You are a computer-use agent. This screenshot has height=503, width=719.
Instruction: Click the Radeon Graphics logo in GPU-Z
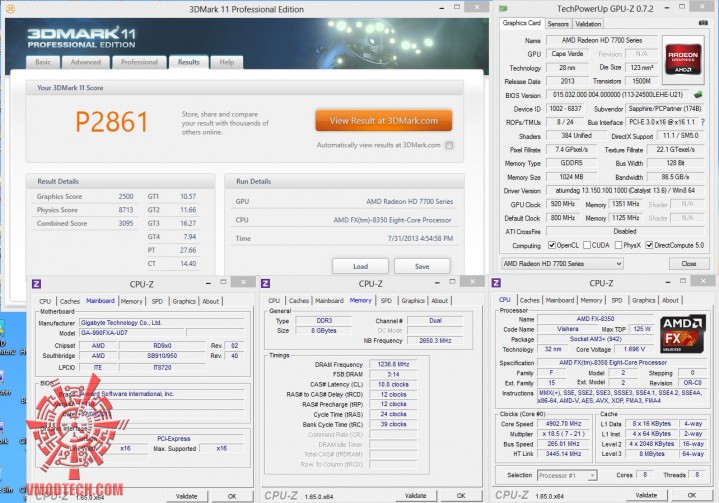coord(683,60)
